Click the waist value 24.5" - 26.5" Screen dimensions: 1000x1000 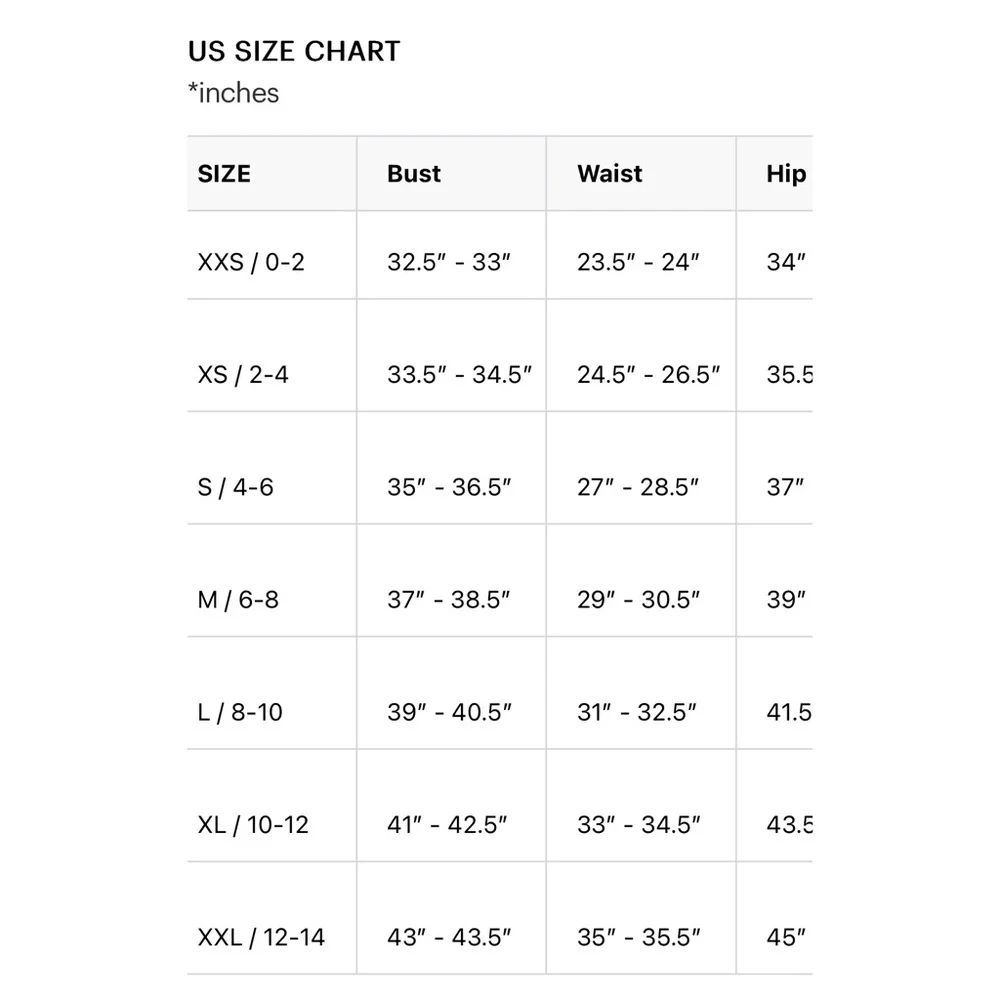(x=649, y=374)
